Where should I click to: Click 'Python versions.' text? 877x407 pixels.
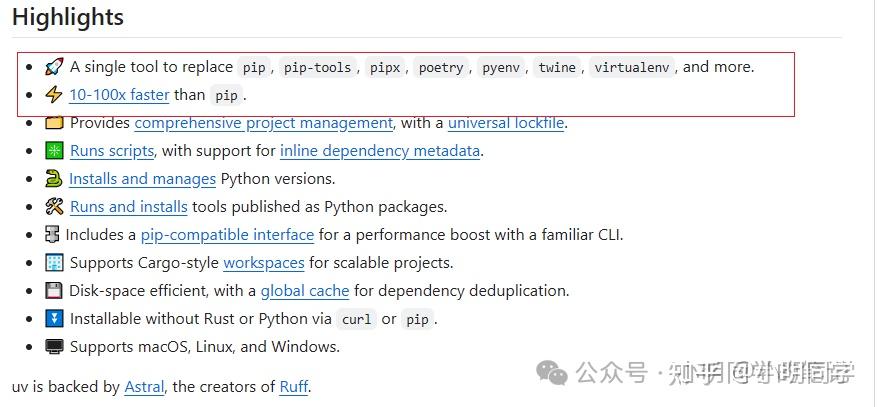278,179
